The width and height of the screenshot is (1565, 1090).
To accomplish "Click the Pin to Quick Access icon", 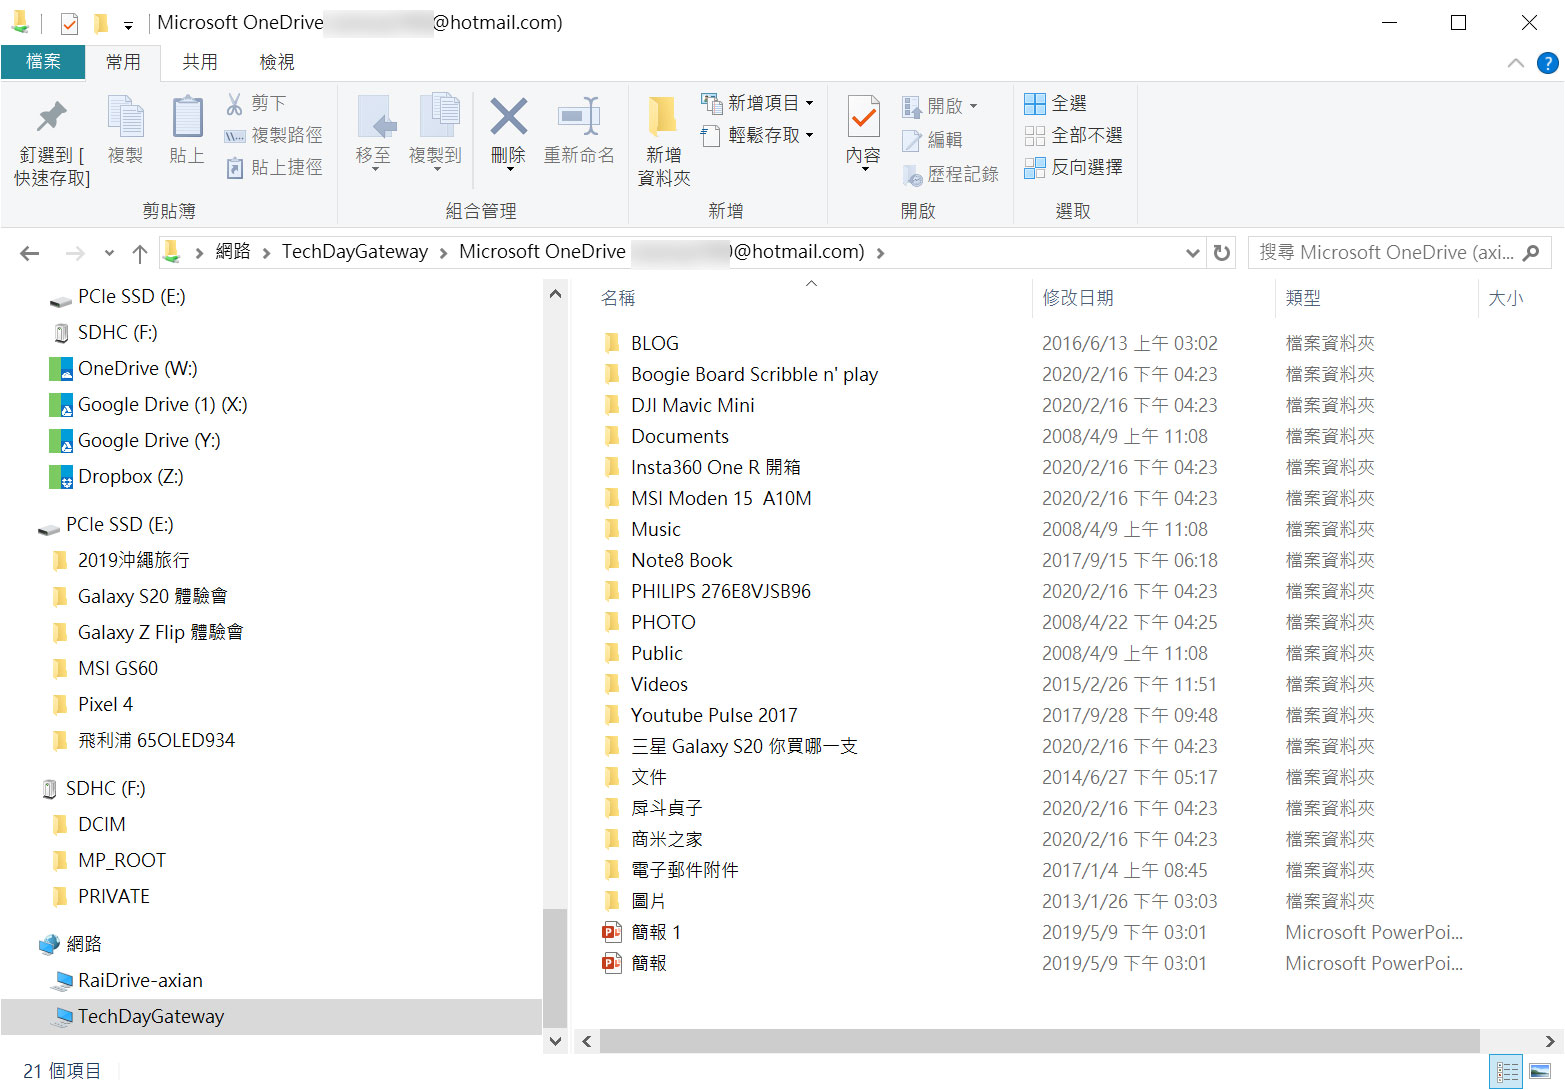I will click(52, 117).
